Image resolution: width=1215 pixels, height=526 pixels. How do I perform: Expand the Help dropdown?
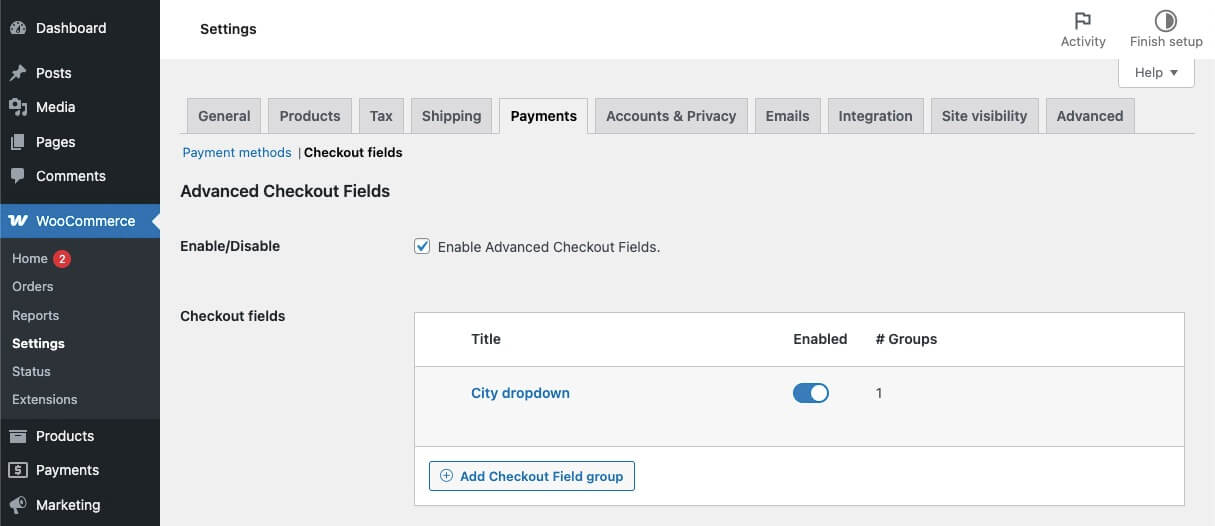pyautogui.click(x=1156, y=72)
